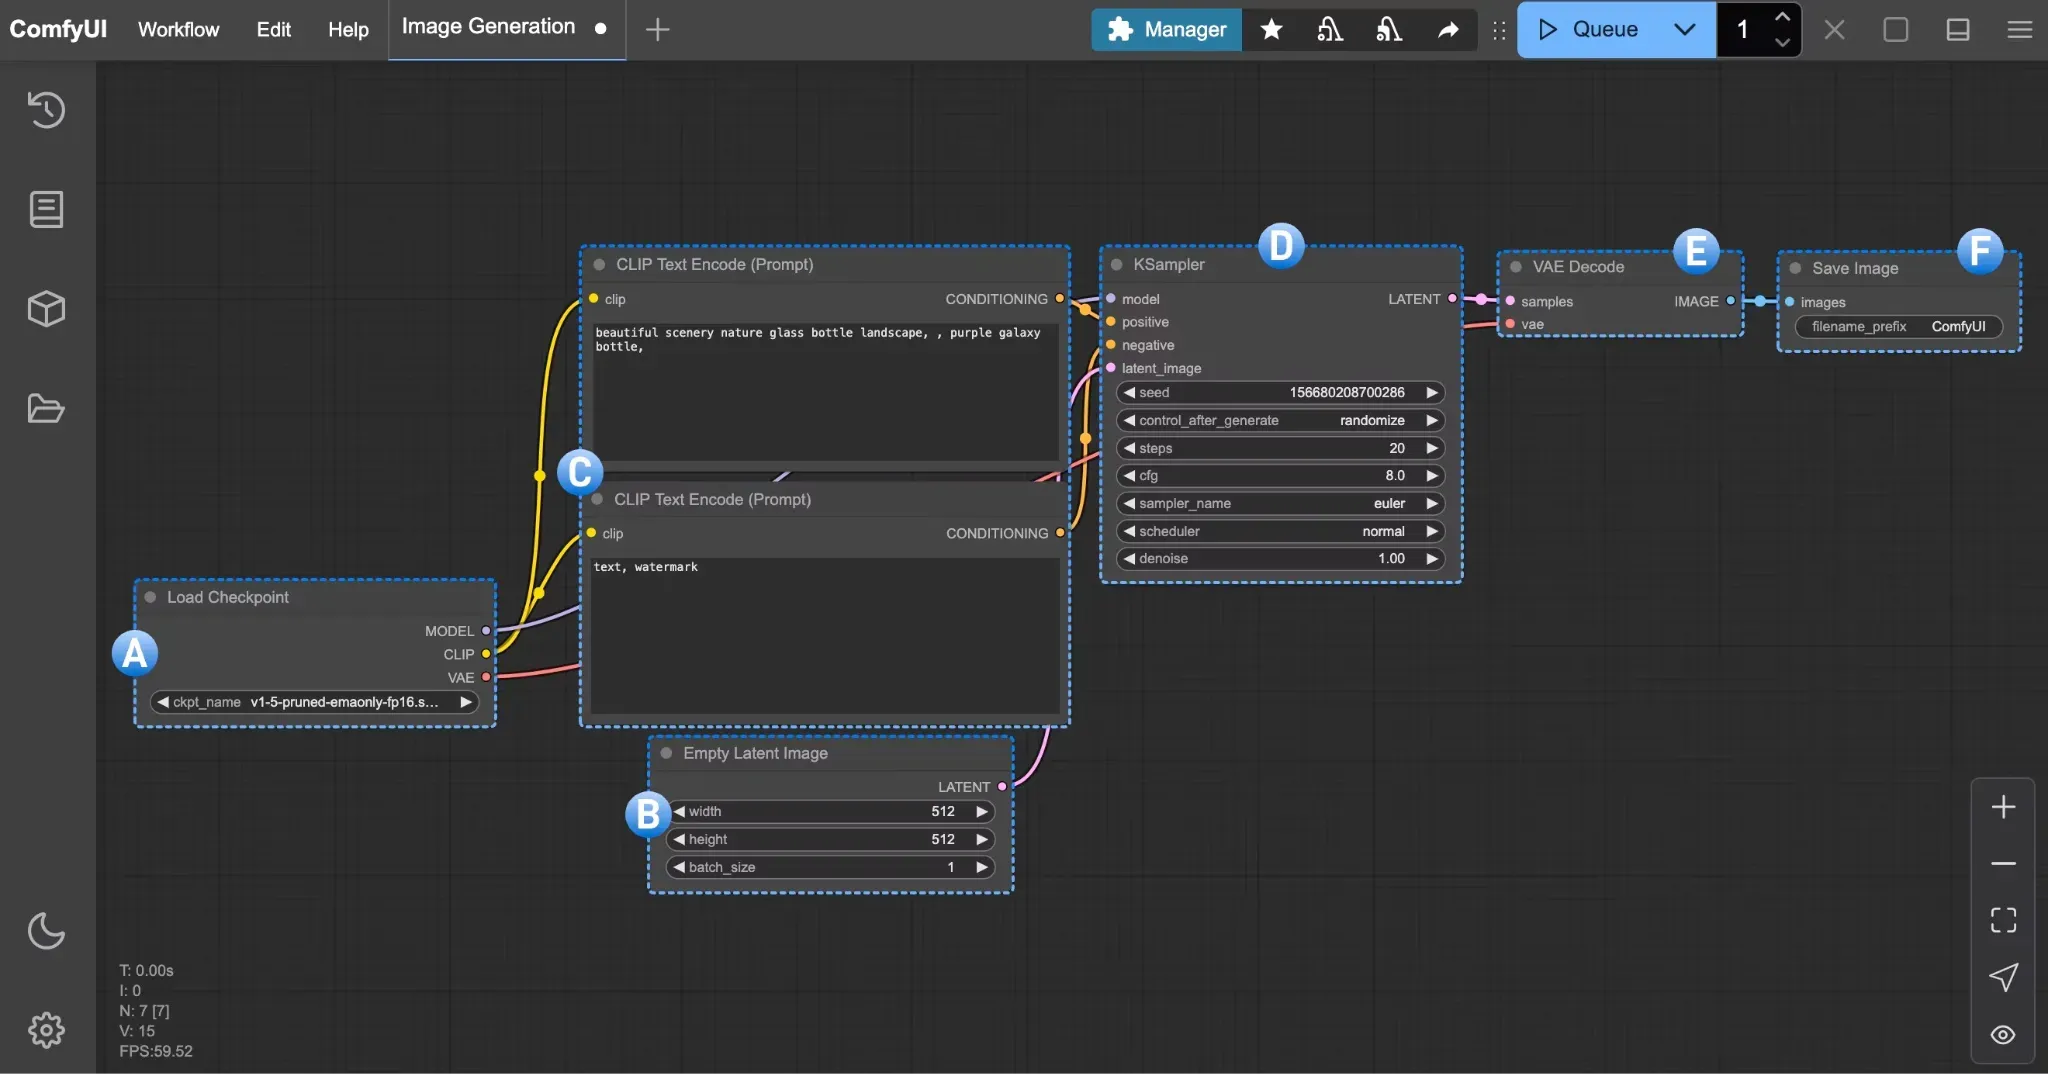Increase cfg value using its right arrow

1433,476
